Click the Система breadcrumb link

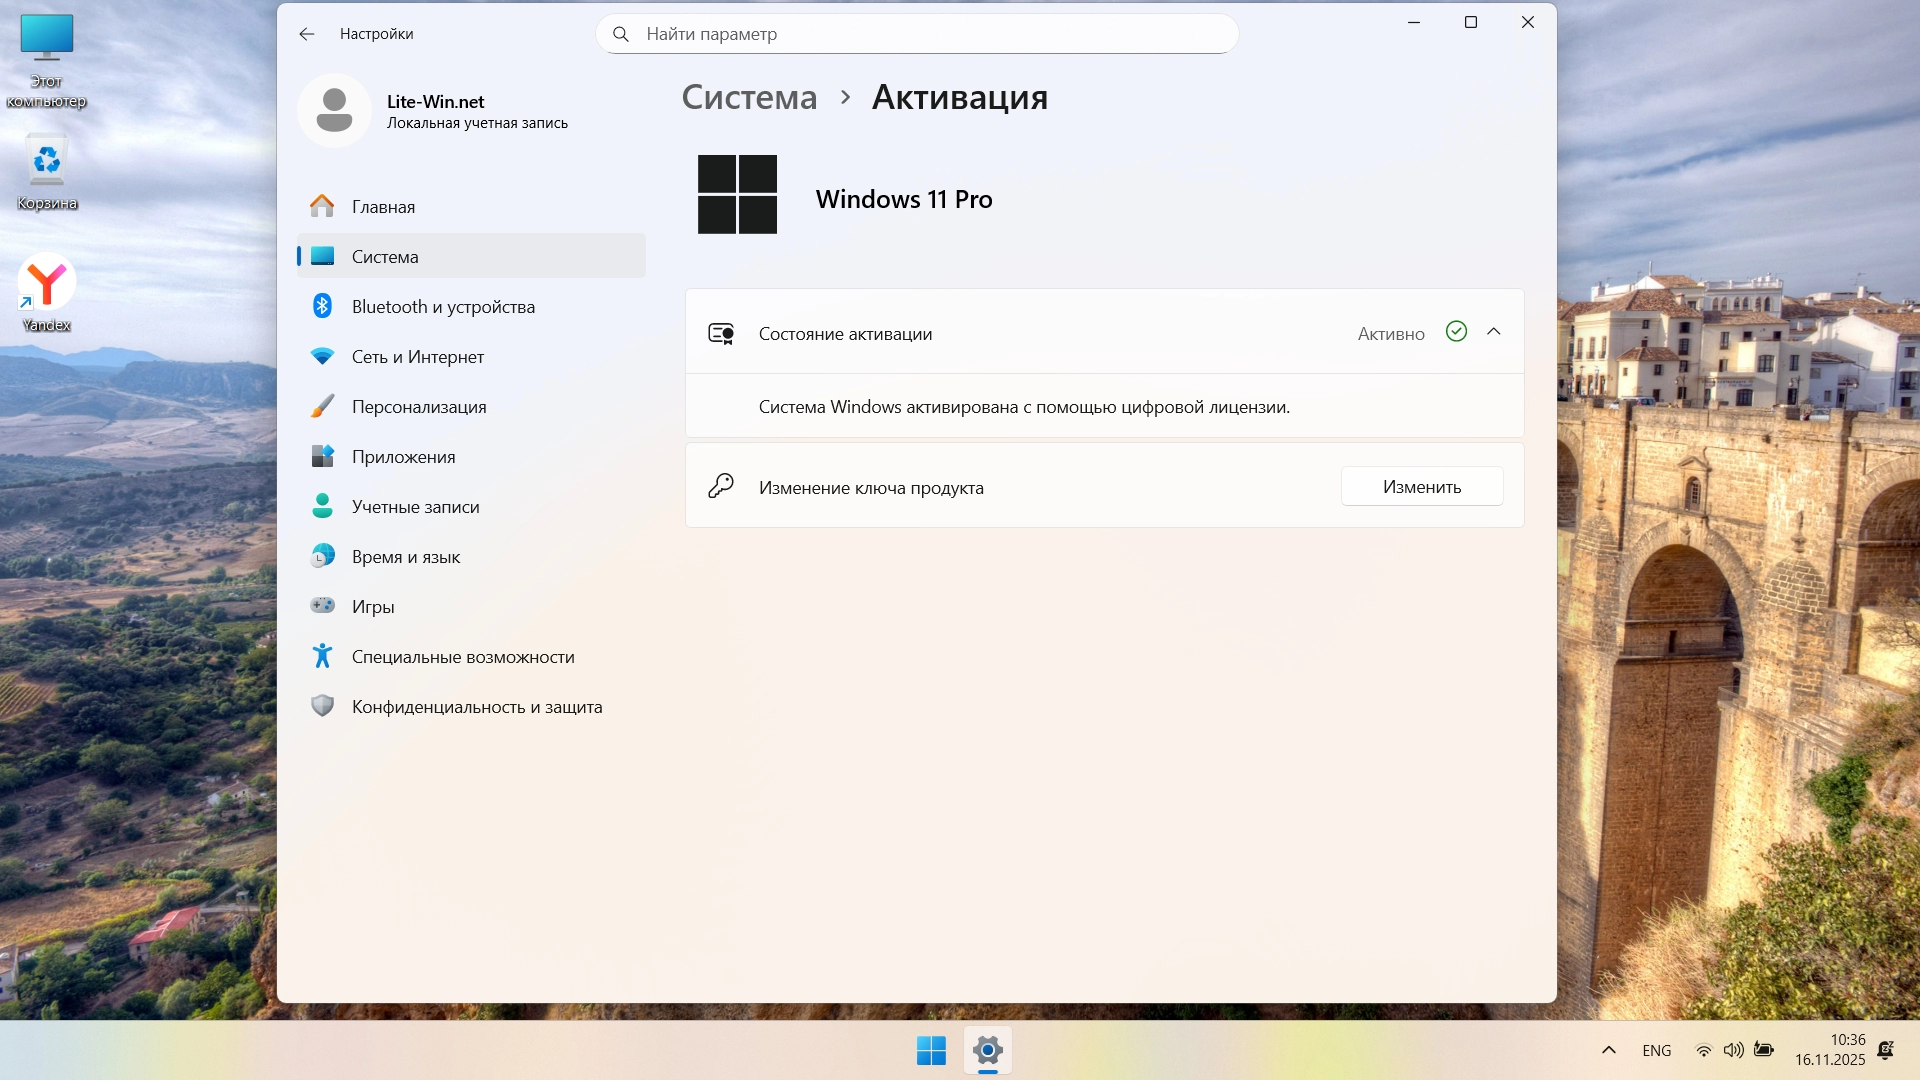749,97
